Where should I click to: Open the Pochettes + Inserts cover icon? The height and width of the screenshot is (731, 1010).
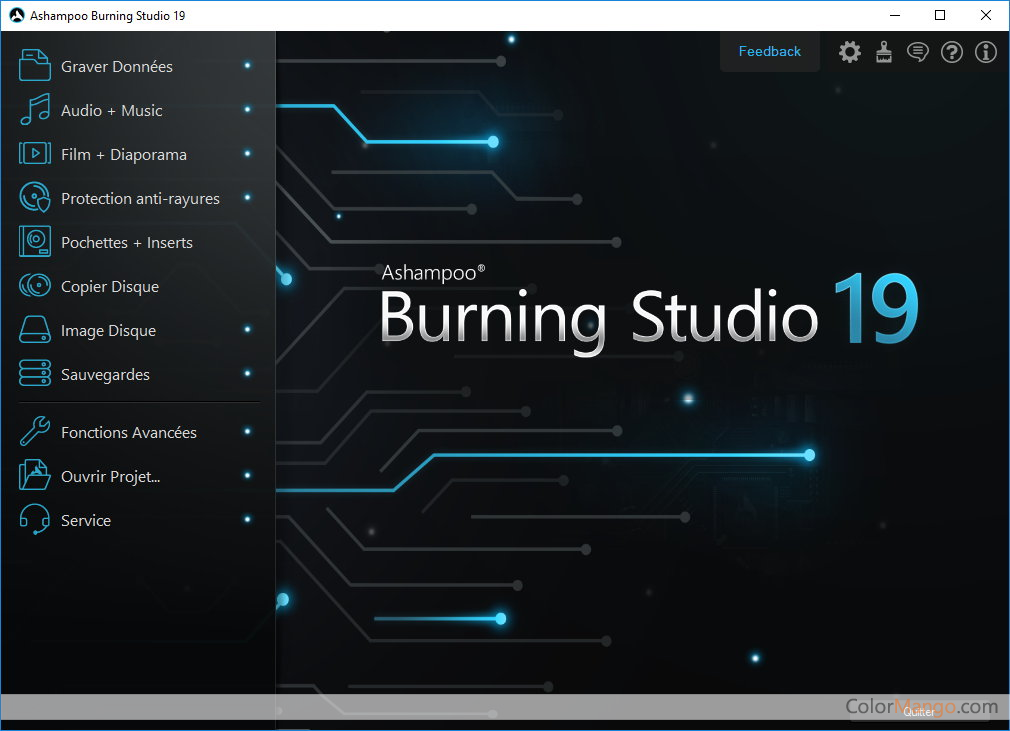click(35, 242)
